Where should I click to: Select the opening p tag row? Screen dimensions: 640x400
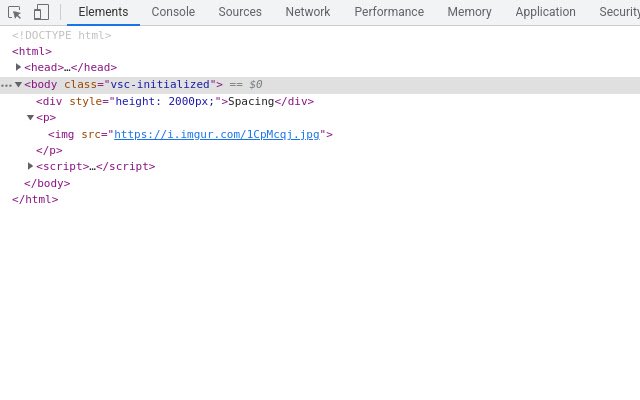coord(46,118)
